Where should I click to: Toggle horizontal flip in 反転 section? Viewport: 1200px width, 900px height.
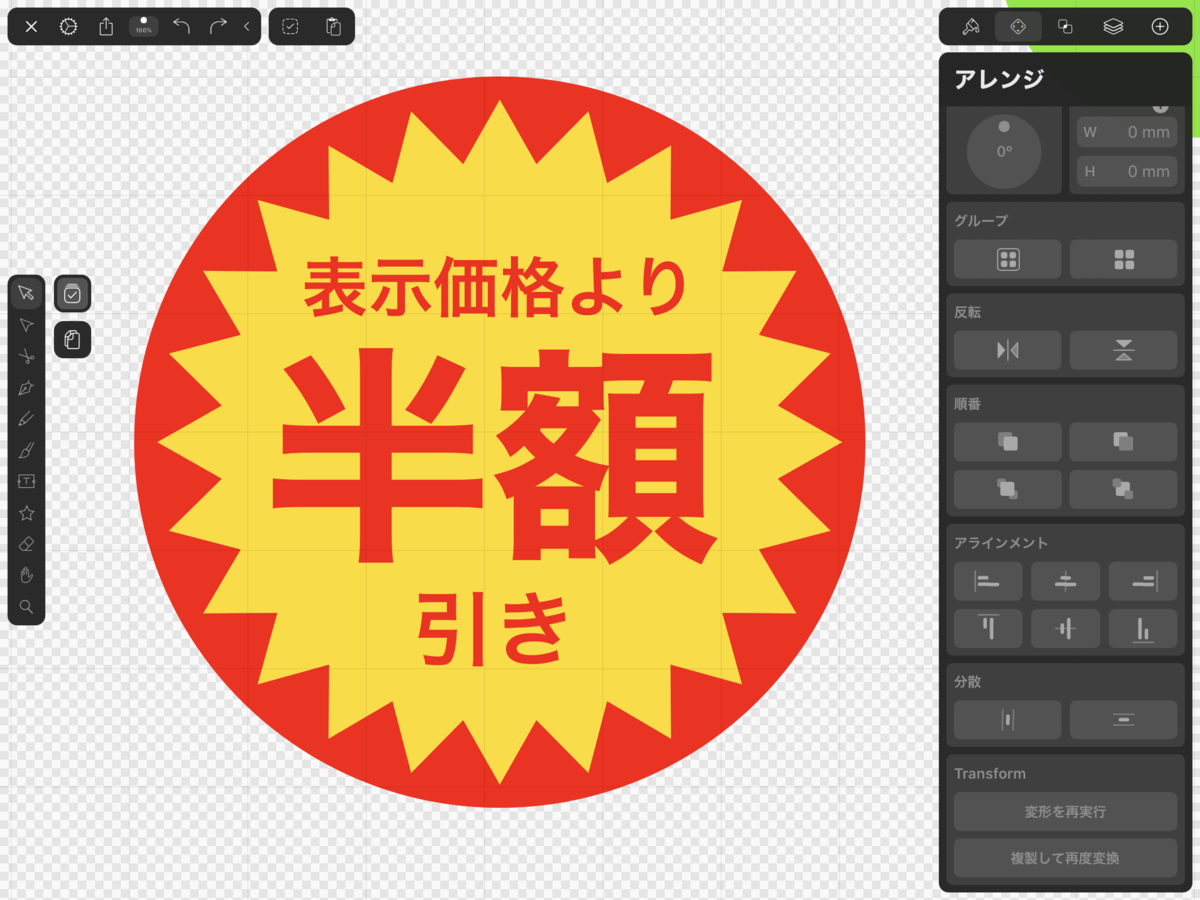tap(1007, 351)
